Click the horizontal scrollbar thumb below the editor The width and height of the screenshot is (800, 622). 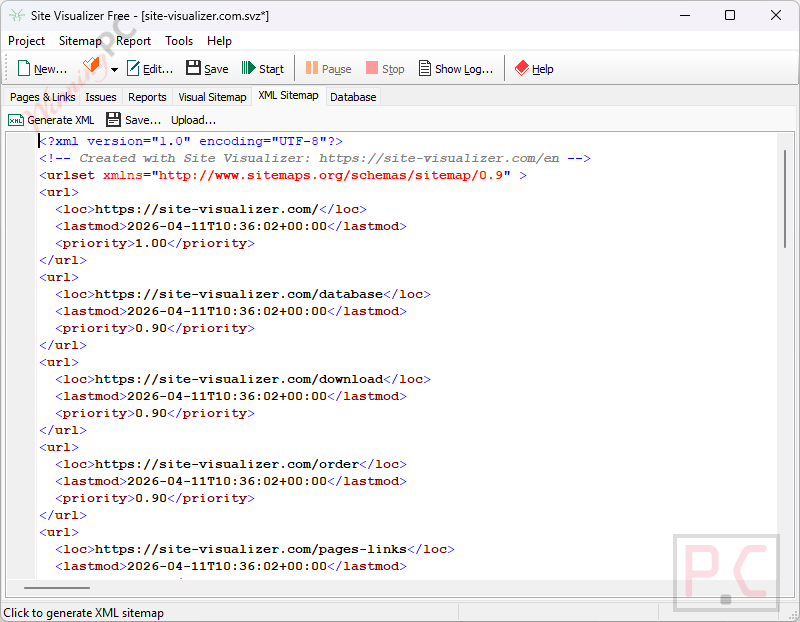pyautogui.click(x=57, y=588)
